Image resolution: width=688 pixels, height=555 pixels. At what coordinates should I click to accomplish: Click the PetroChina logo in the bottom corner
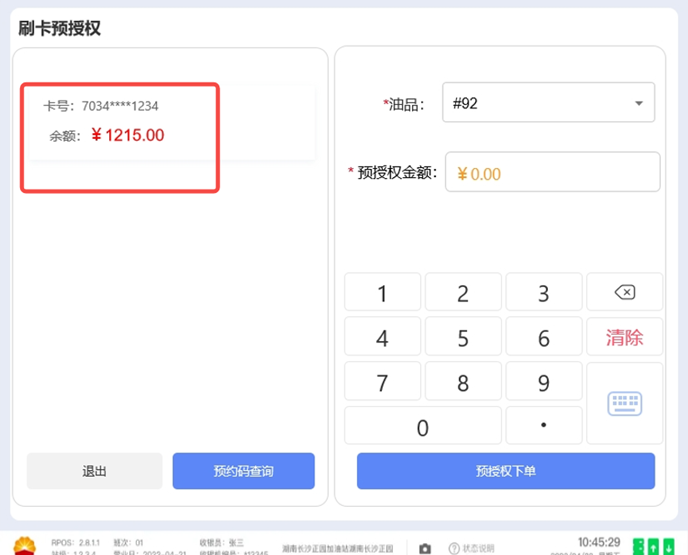20,545
